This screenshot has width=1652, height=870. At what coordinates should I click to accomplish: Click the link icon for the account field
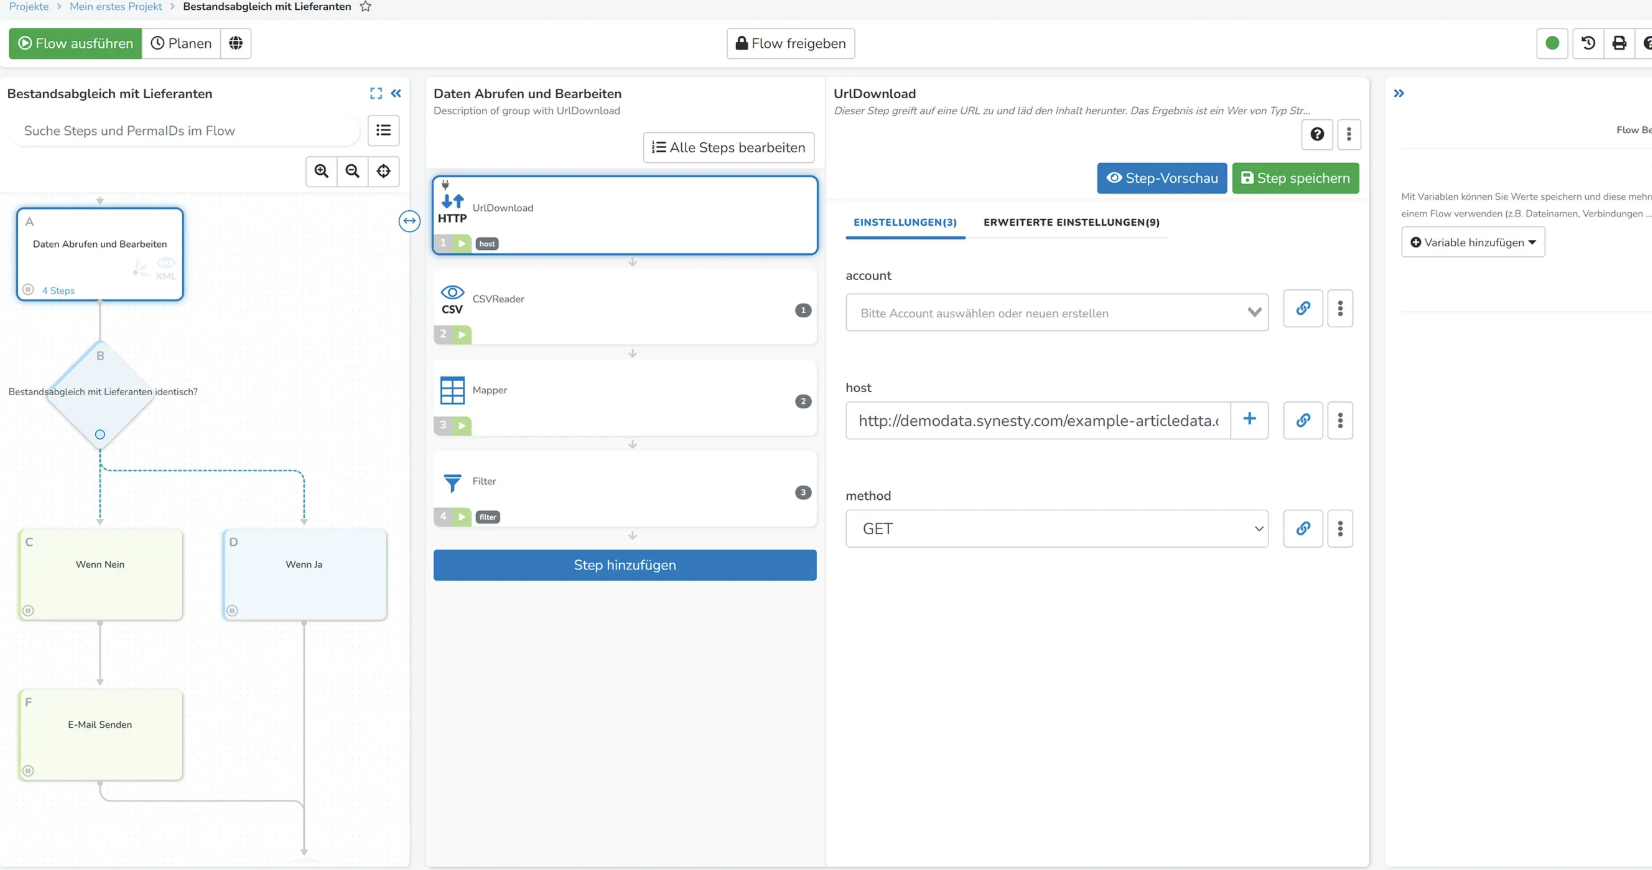coord(1303,309)
